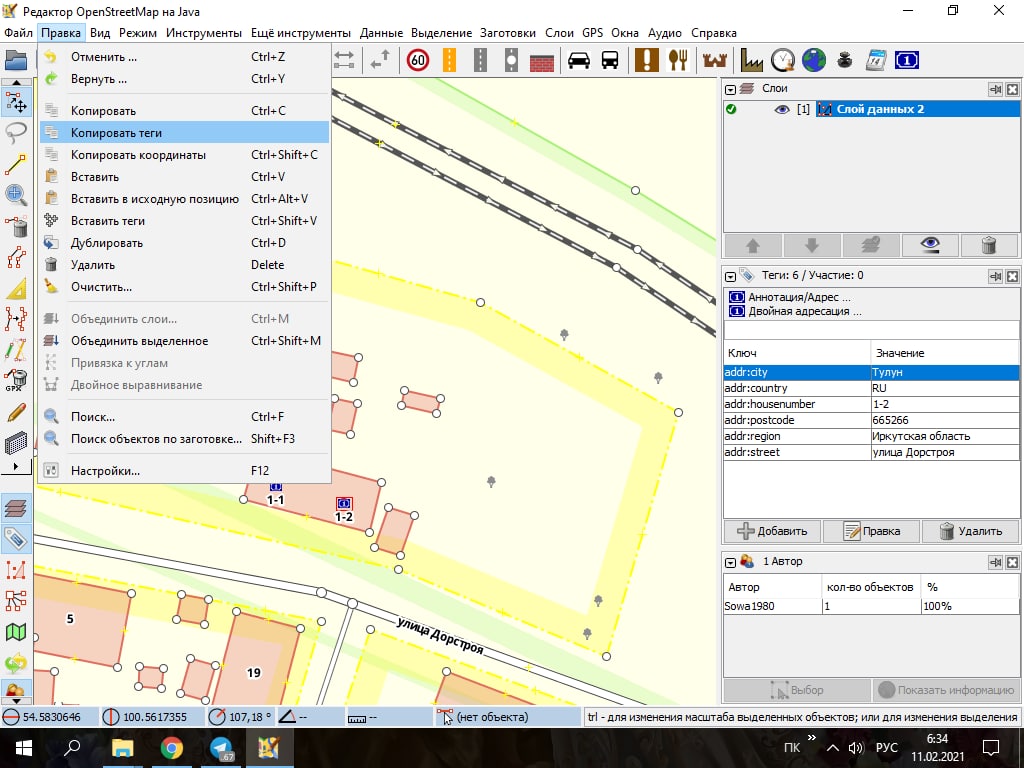
Task: Click the Ключ column header
Action: [797, 353]
